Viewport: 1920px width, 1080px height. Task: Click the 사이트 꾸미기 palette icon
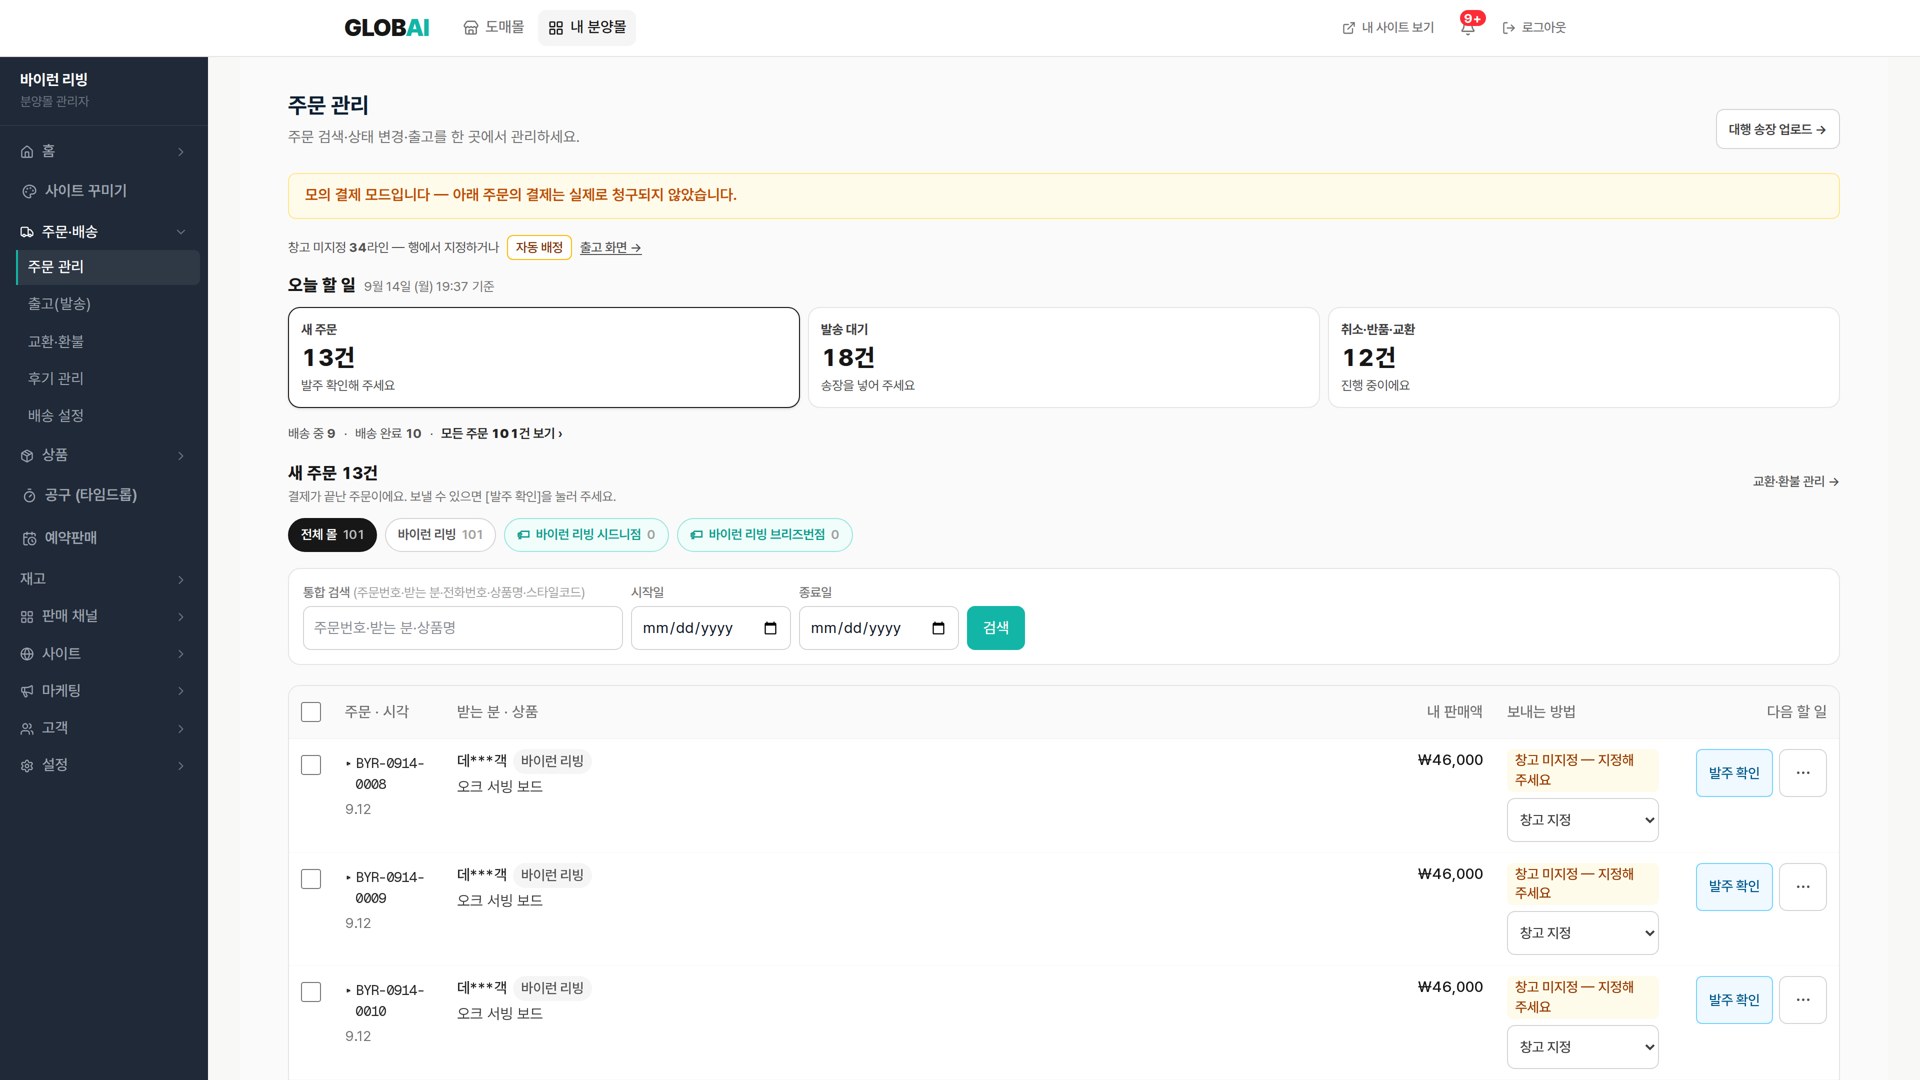tap(29, 191)
